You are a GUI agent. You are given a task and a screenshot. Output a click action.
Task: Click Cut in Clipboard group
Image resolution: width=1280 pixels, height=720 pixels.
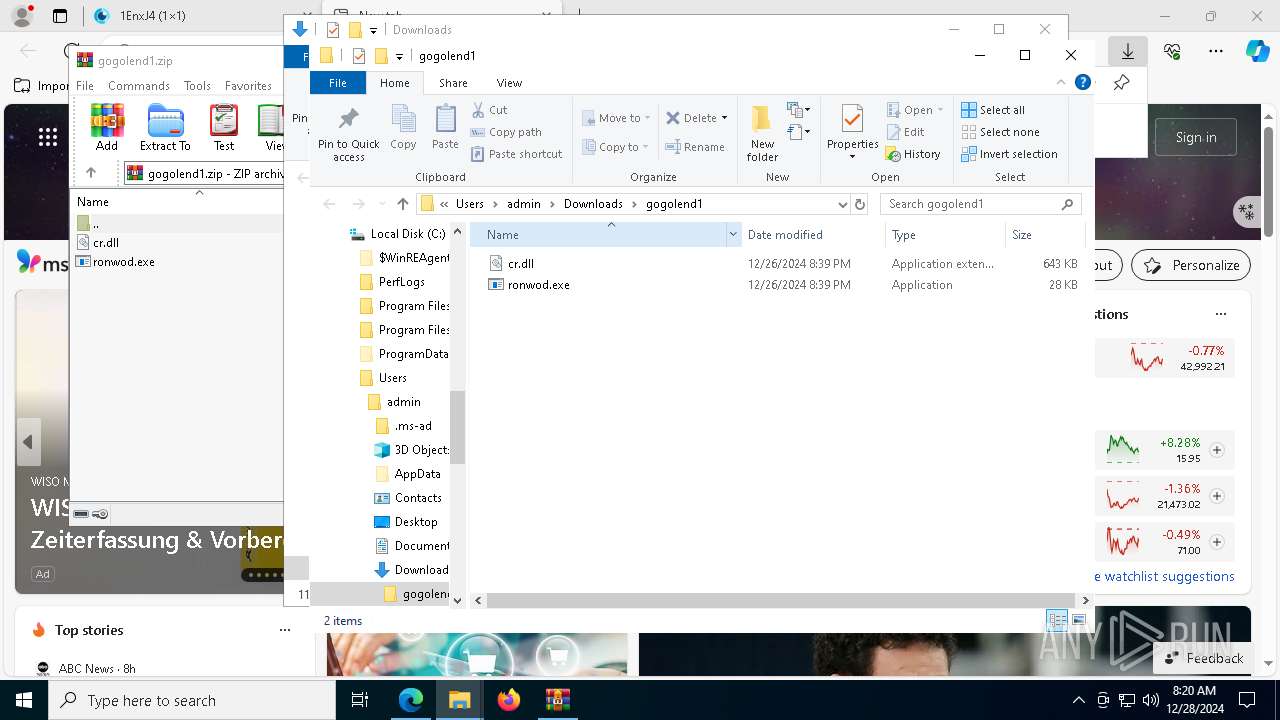point(489,110)
